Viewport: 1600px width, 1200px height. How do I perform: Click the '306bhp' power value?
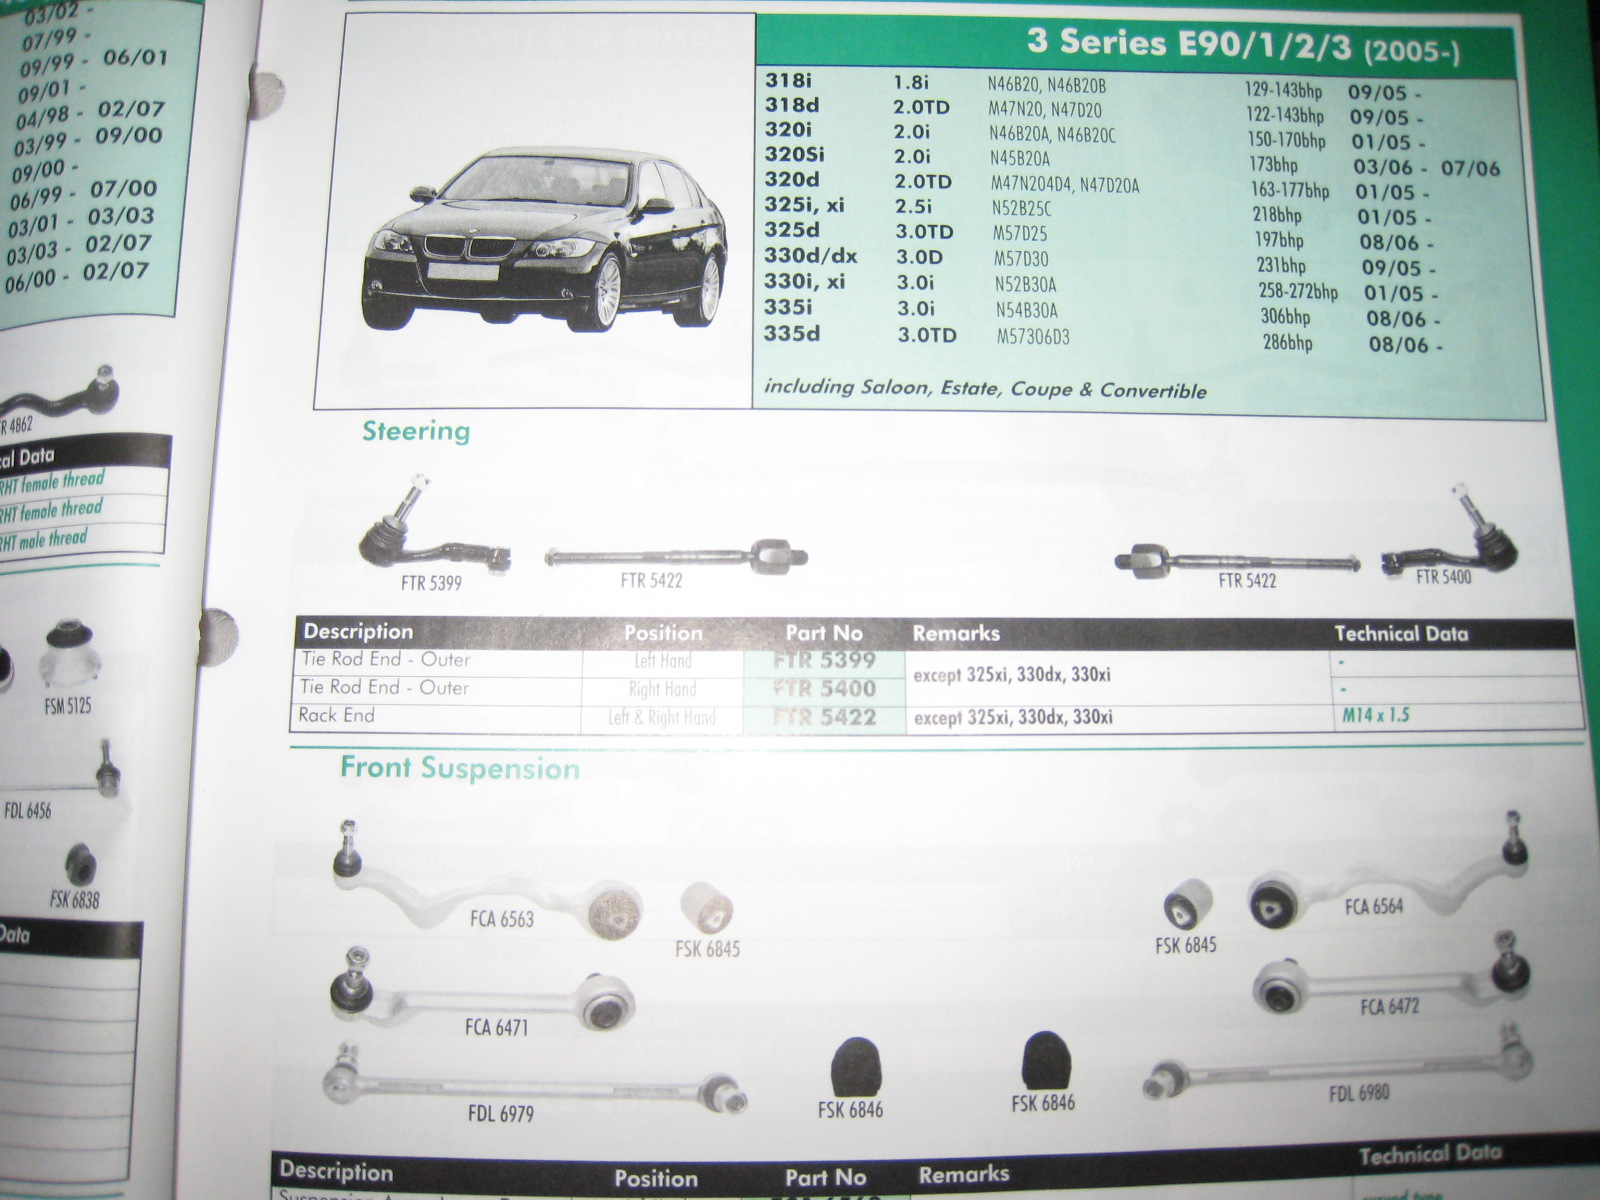tap(1285, 317)
